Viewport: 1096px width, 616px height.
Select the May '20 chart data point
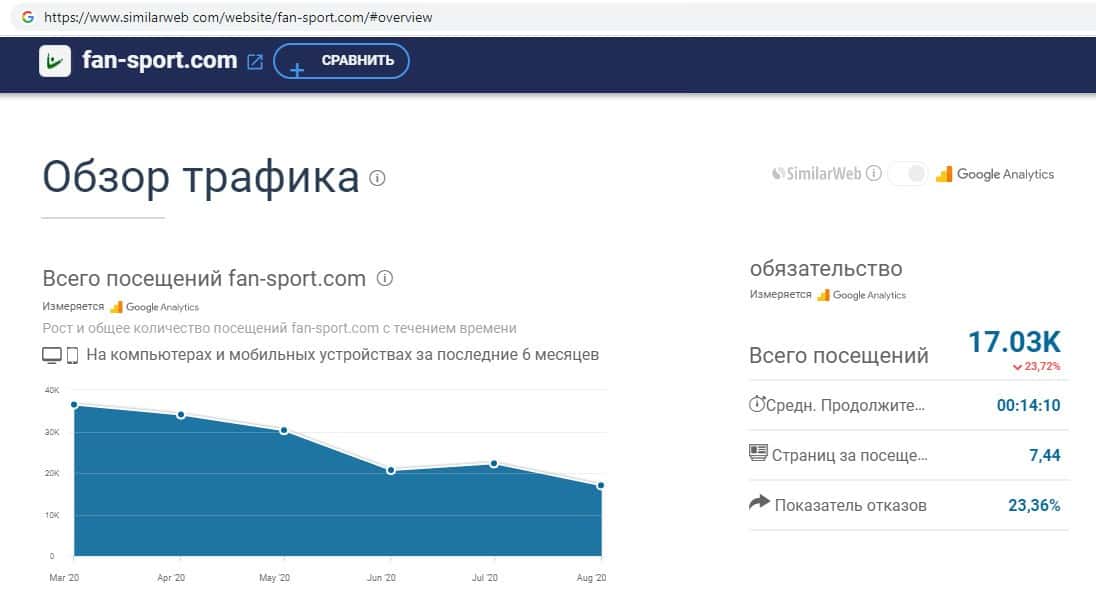[x=284, y=431]
